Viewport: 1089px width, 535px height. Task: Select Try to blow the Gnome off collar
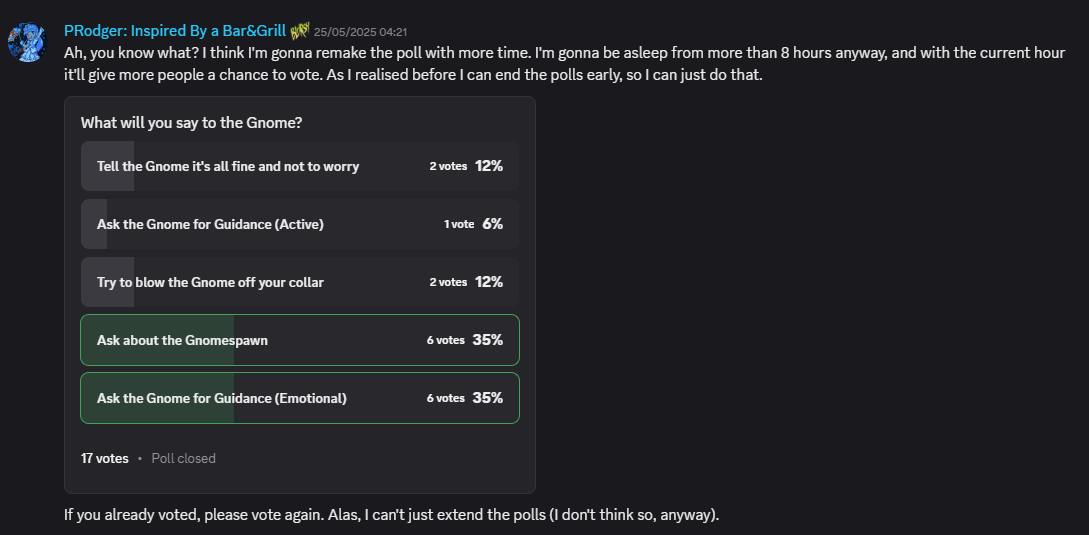pos(300,282)
